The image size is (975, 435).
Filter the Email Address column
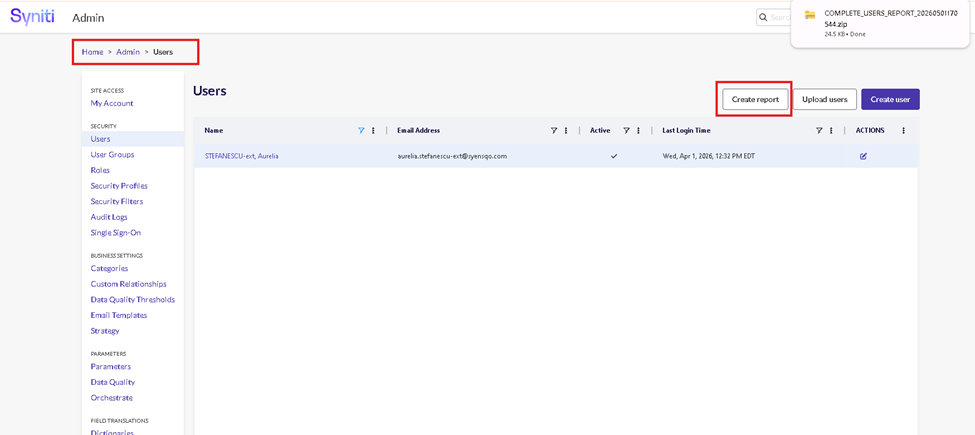554,131
